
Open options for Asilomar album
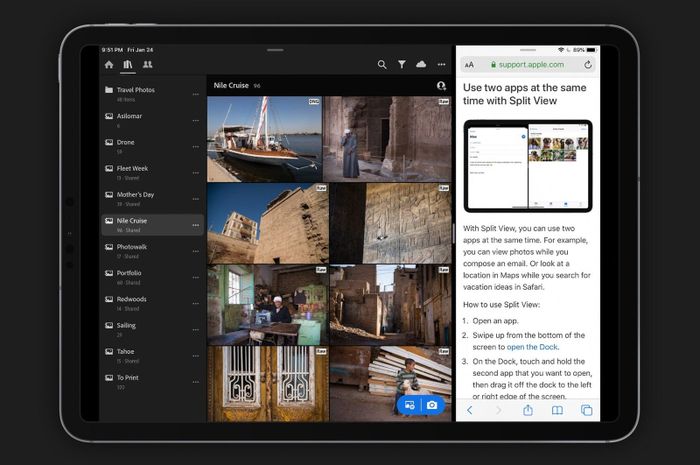click(x=196, y=121)
